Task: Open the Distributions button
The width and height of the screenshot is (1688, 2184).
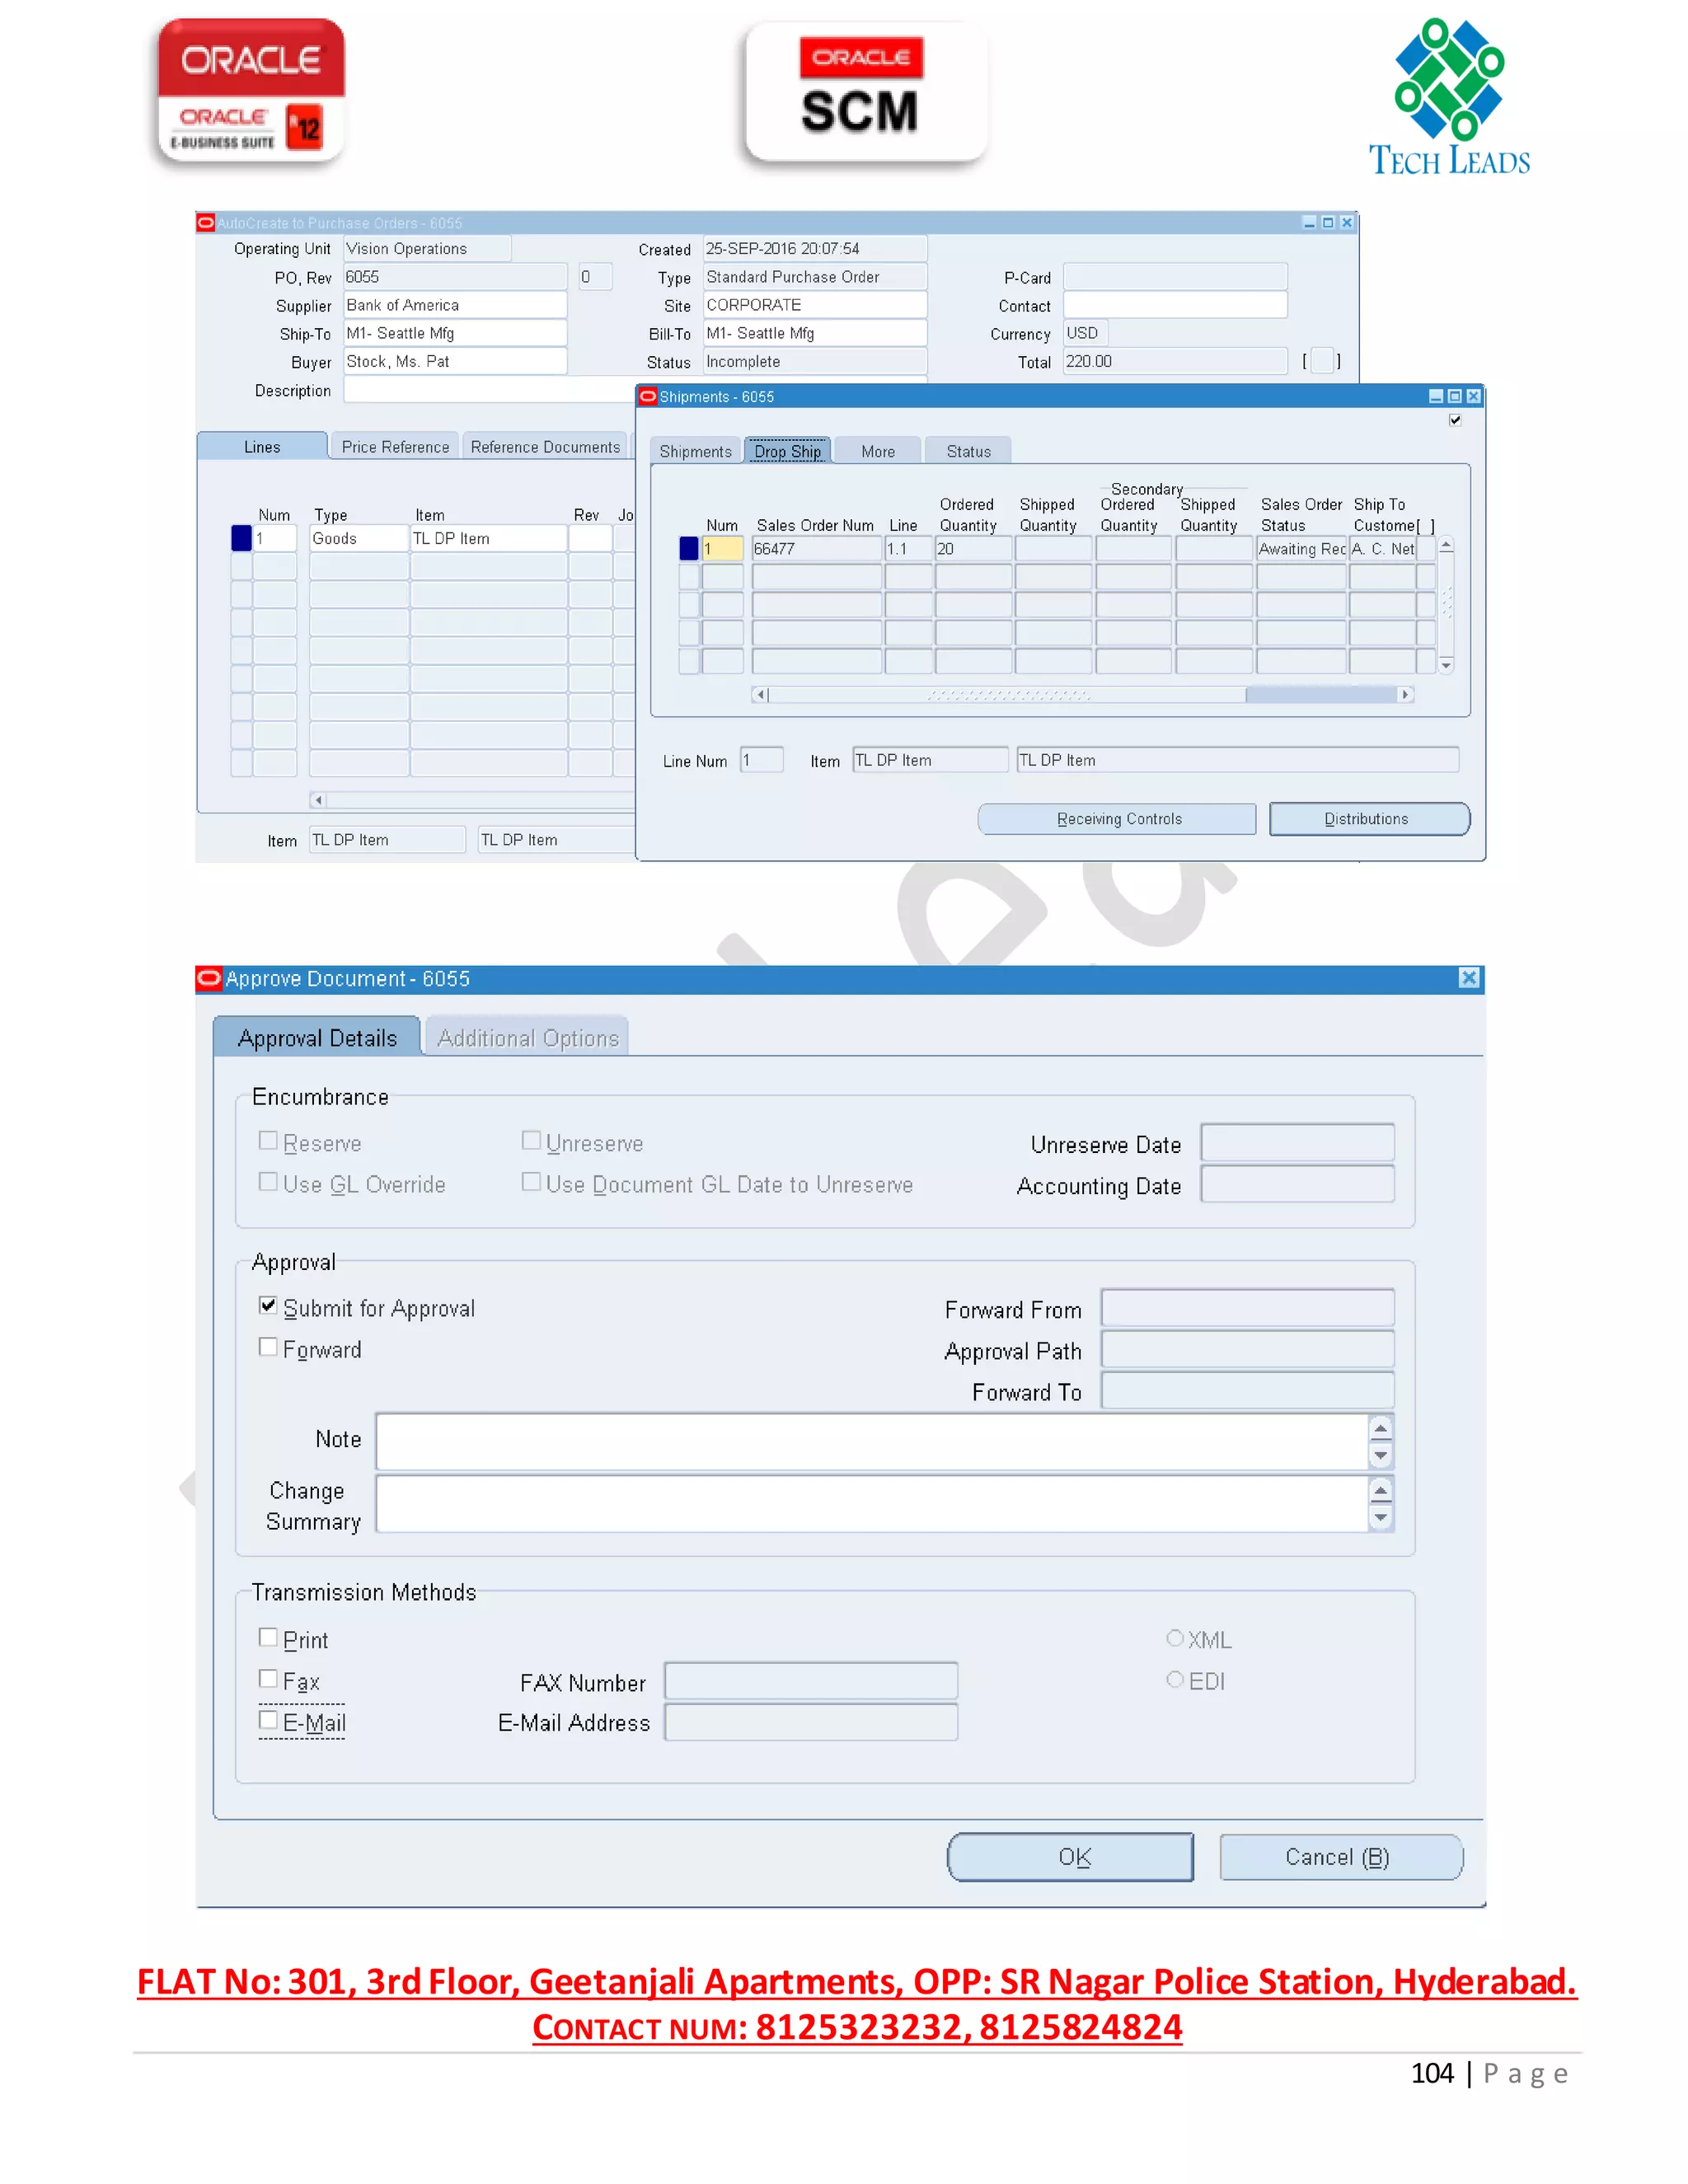Action: click(1368, 819)
